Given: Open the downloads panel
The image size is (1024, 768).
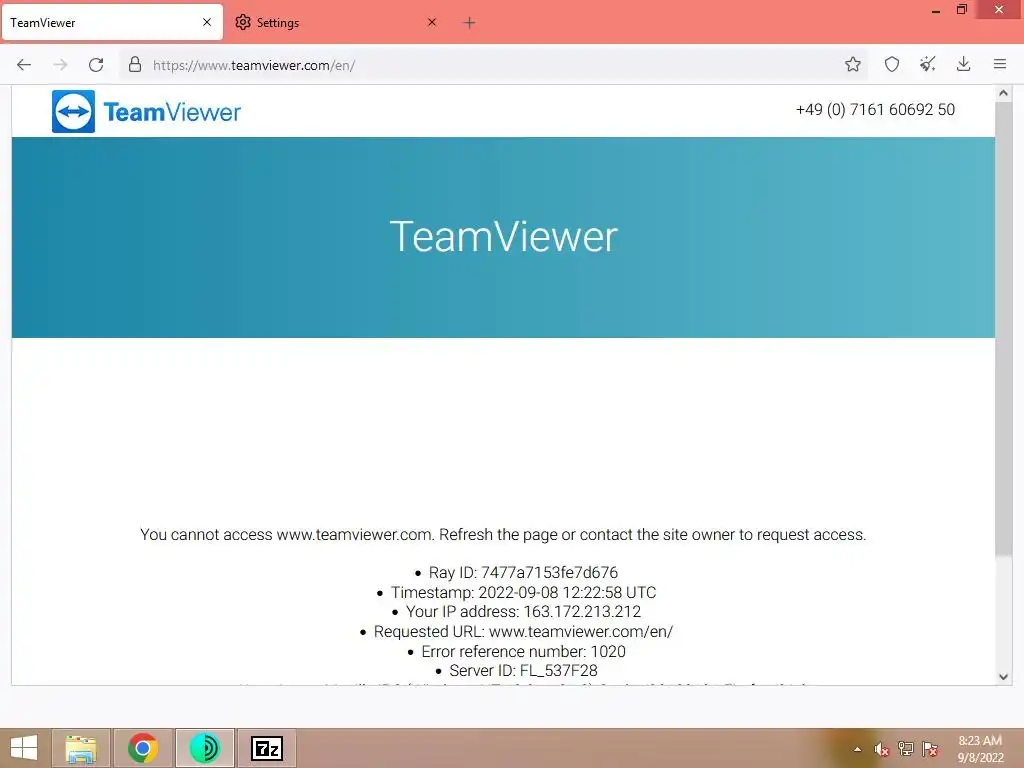Looking at the screenshot, I should coord(963,64).
